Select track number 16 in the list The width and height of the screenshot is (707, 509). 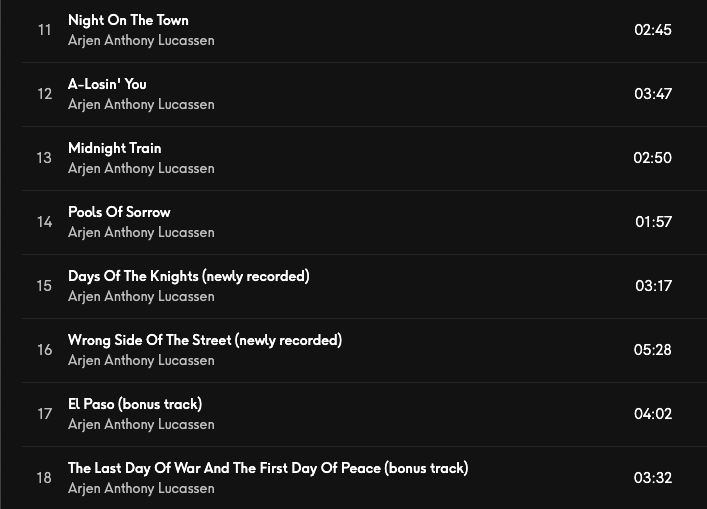click(x=44, y=350)
